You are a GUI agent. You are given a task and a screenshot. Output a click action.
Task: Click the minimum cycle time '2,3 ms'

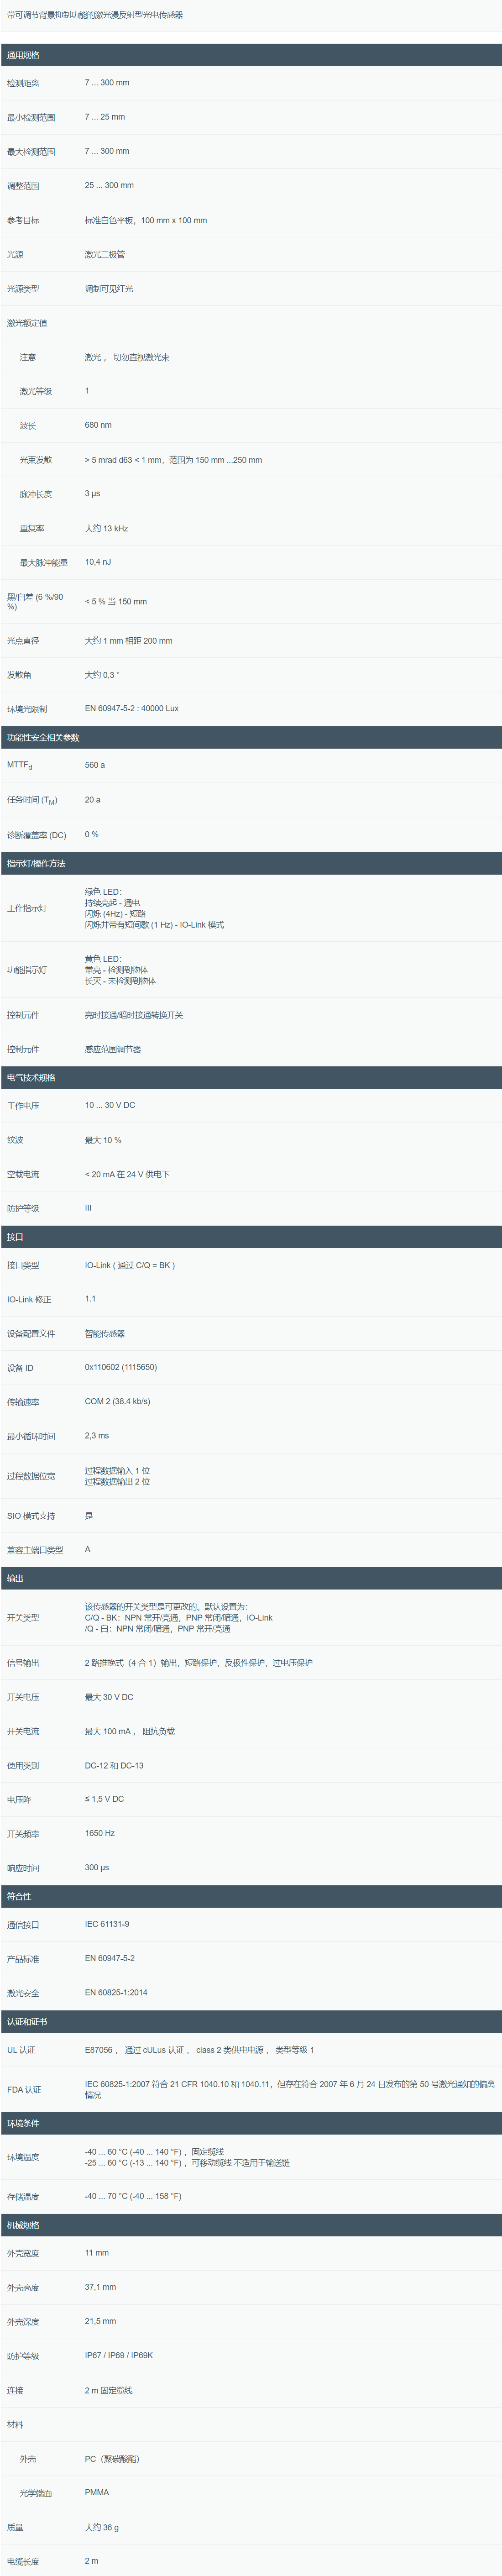tap(97, 1435)
